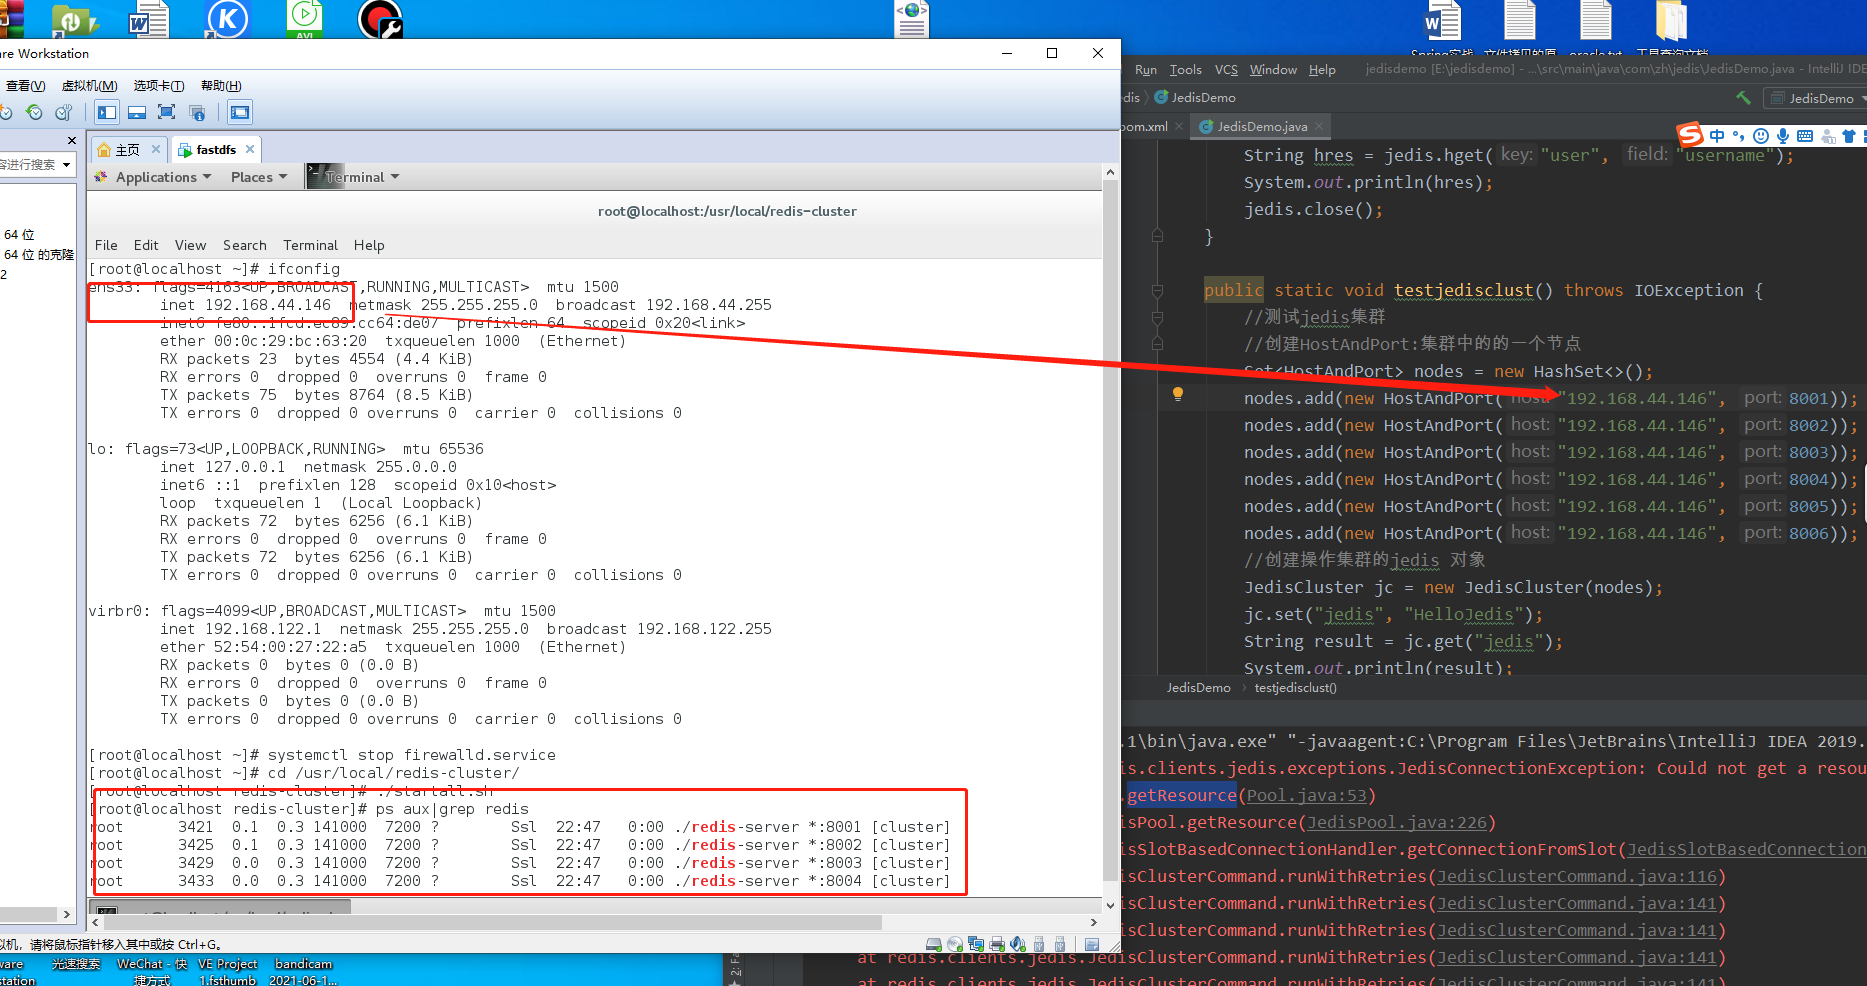Viewport: 1867px width, 986px height.
Task: Enter full screen mode via VMware toolbar icon
Action: tap(167, 112)
